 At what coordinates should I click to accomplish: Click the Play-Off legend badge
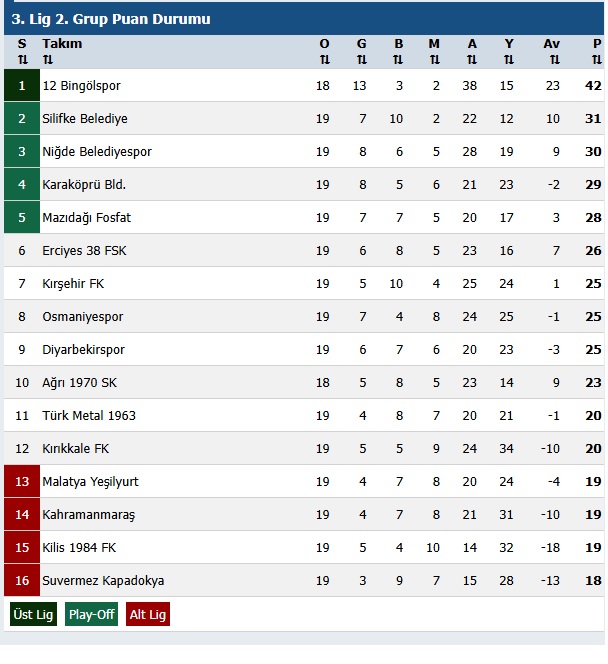(91, 615)
